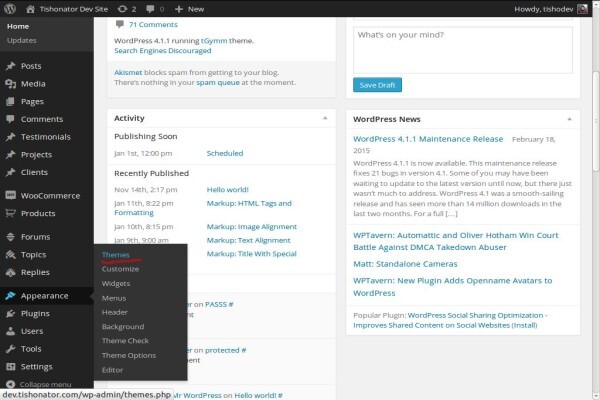Click the Media library icon
Viewport: 600px width, 400px height.
[x=10, y=83]
